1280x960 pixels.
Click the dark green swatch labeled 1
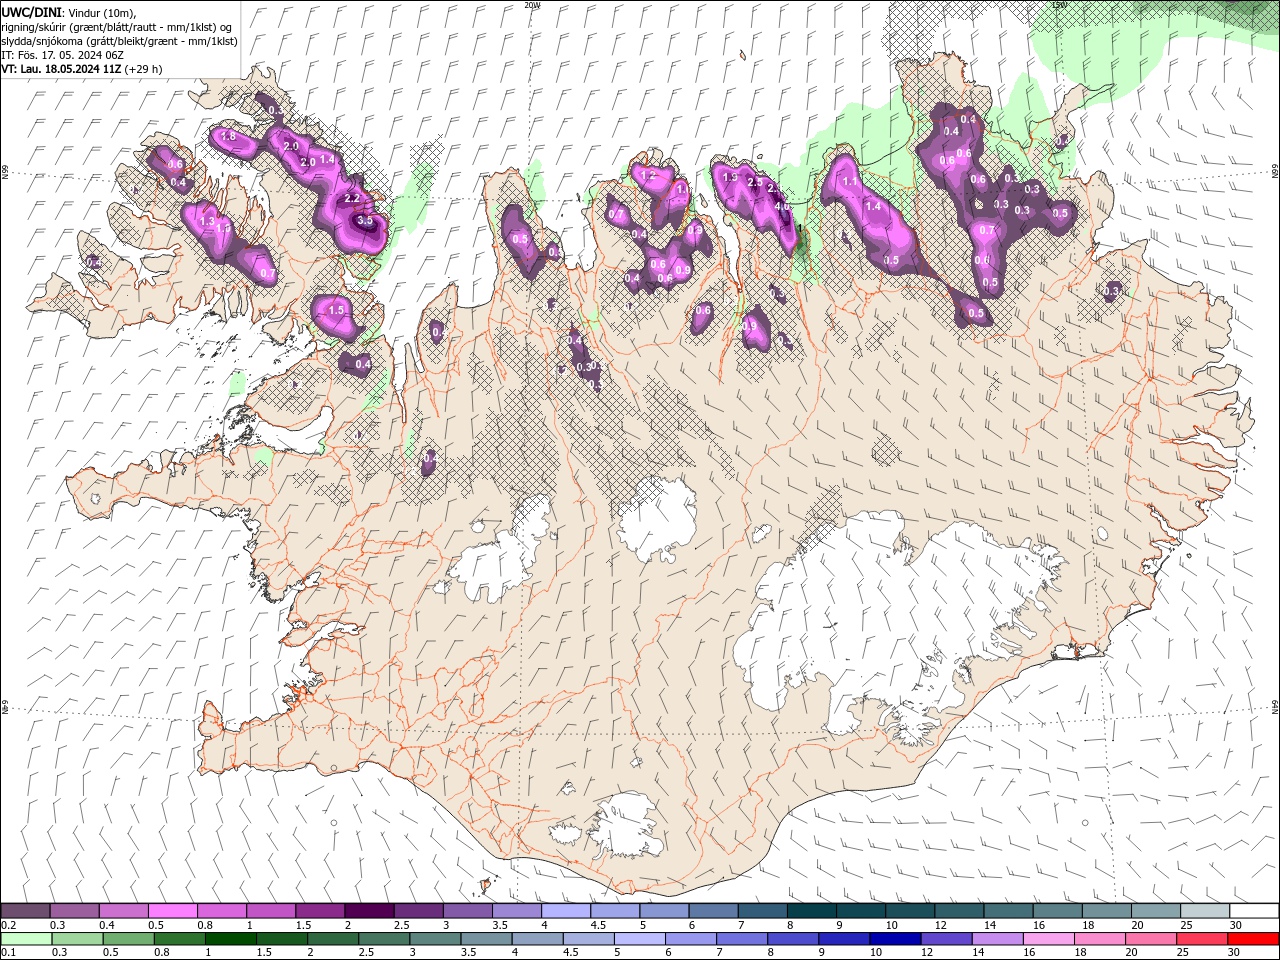[x=231, y=939]
